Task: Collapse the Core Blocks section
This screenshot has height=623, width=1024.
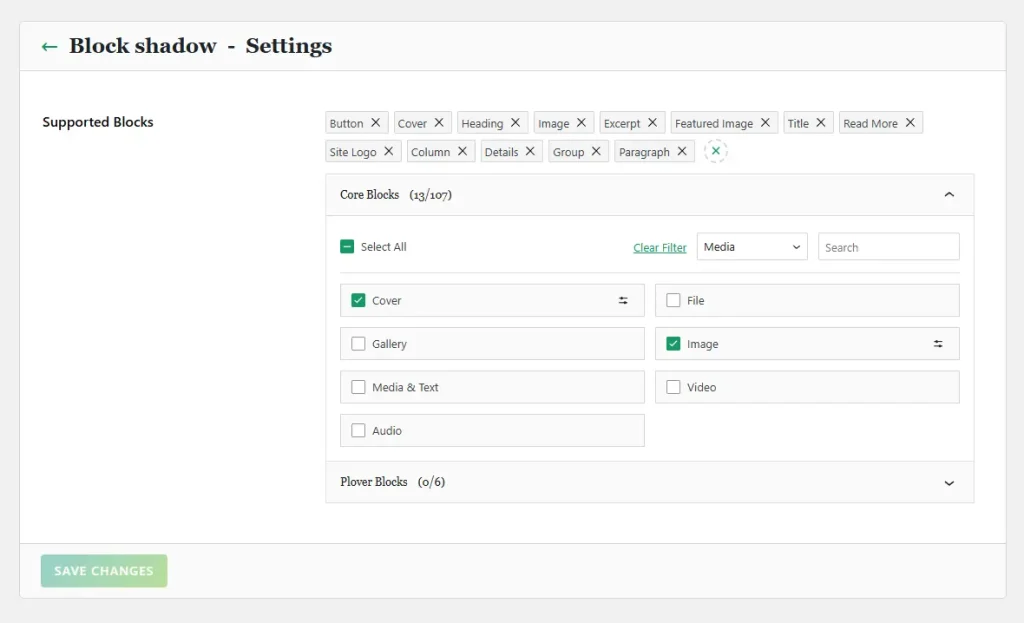Action: 949,195
